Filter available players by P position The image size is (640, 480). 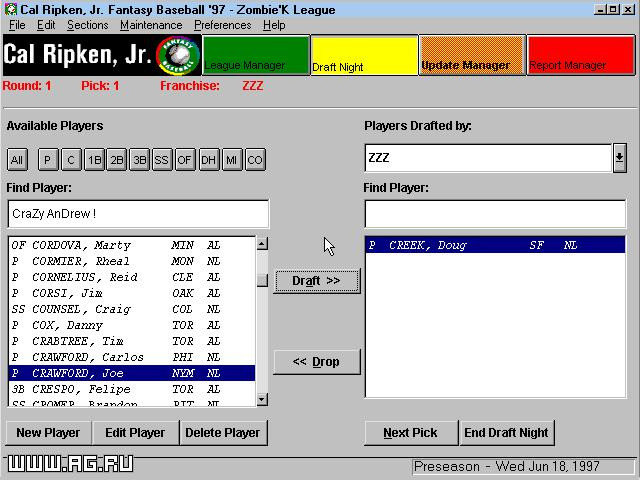pyautogui.click(x=48, y=160)
